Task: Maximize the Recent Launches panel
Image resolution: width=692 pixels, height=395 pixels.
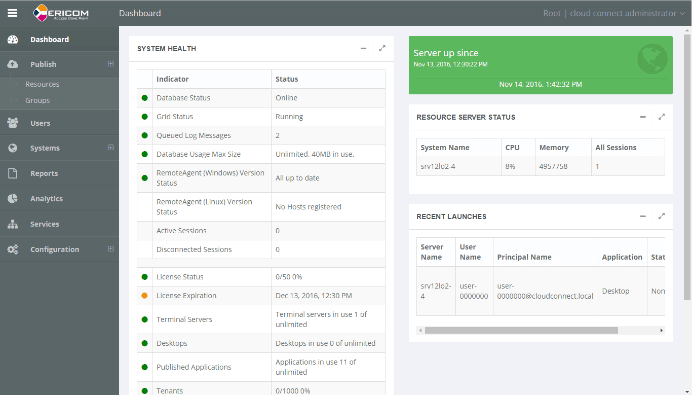Action: tap(662, 216)
